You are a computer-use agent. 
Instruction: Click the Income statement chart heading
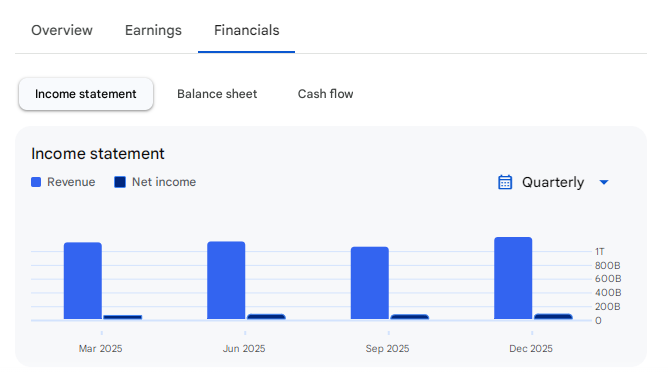click(98, 153)
